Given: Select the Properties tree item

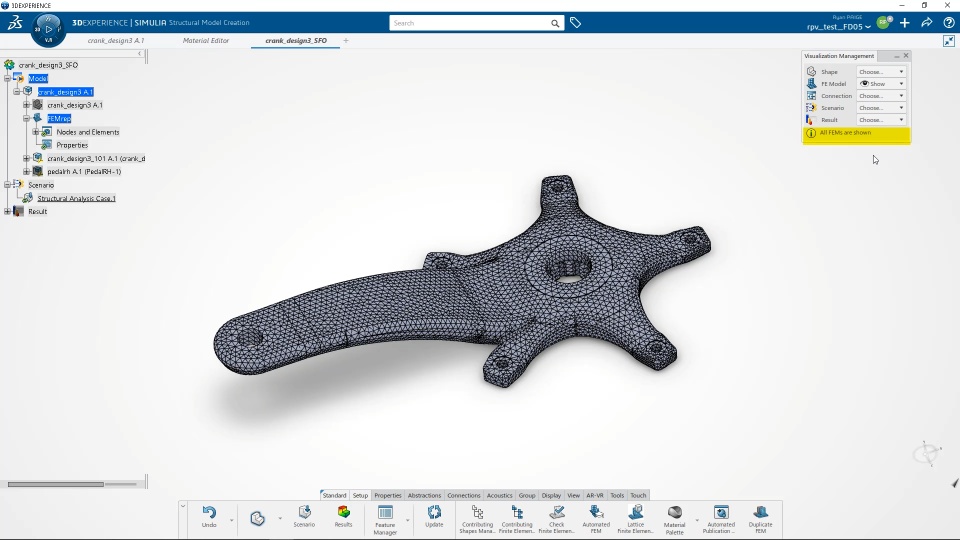Looking at the screenshot, I should [x=72, y=145].
